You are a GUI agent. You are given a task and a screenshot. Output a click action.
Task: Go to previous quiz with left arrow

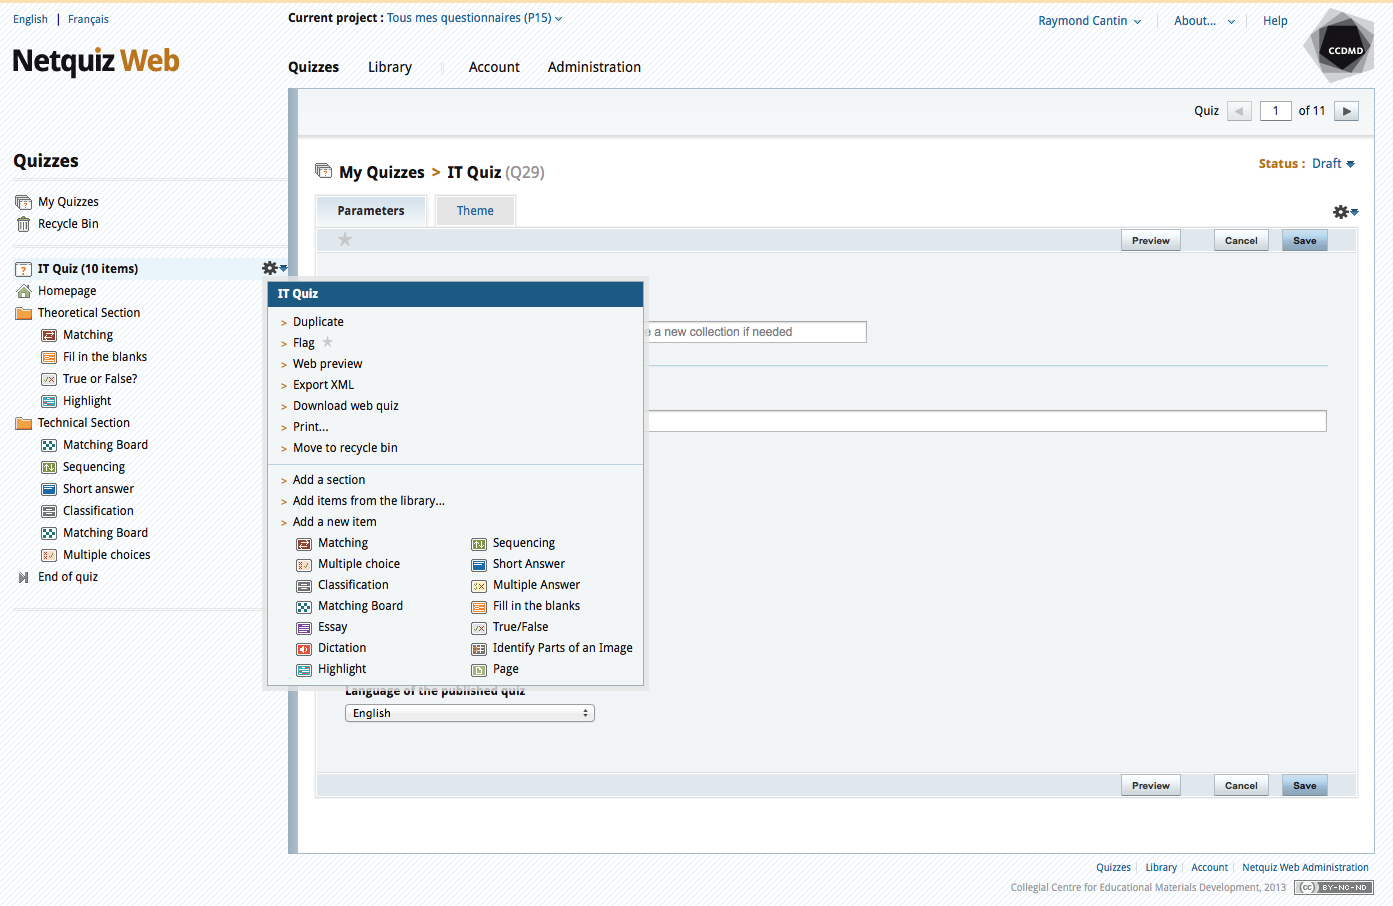coord(1239,111)
